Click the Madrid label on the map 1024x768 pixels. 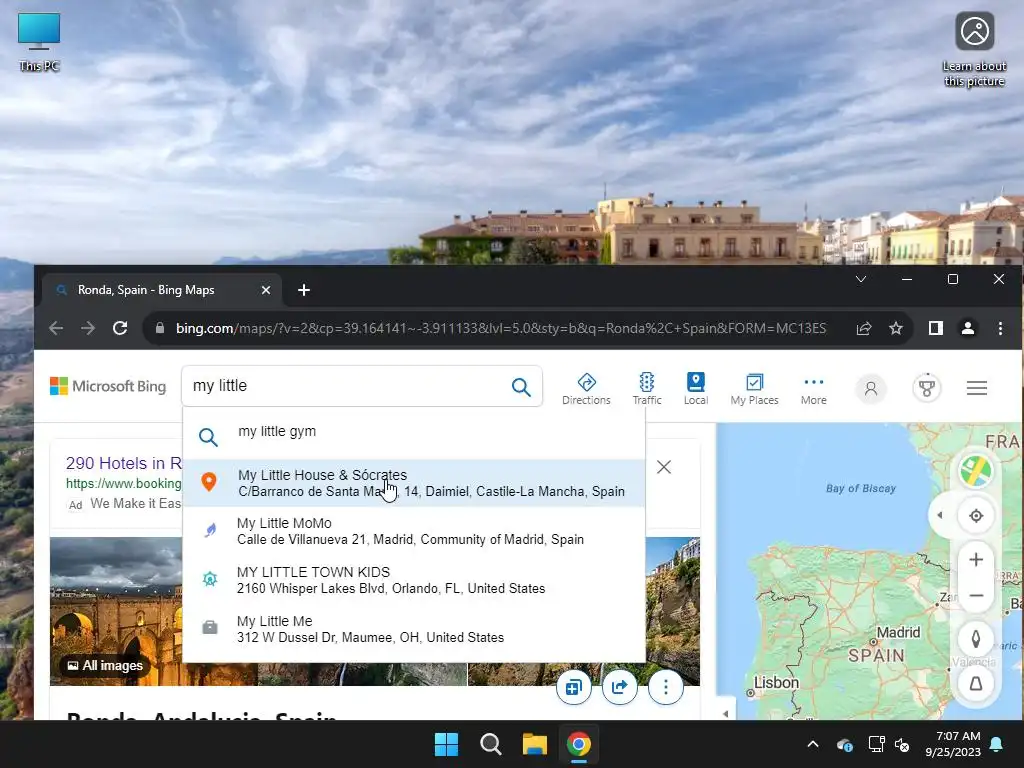pyautogui.click(x=898, y=632)
